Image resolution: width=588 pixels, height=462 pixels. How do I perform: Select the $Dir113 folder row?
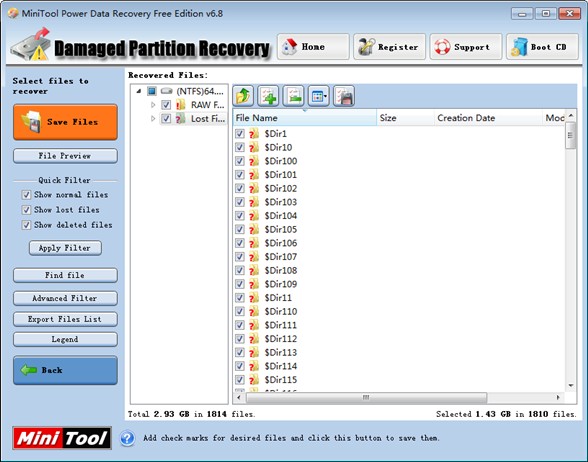(399, 352)
